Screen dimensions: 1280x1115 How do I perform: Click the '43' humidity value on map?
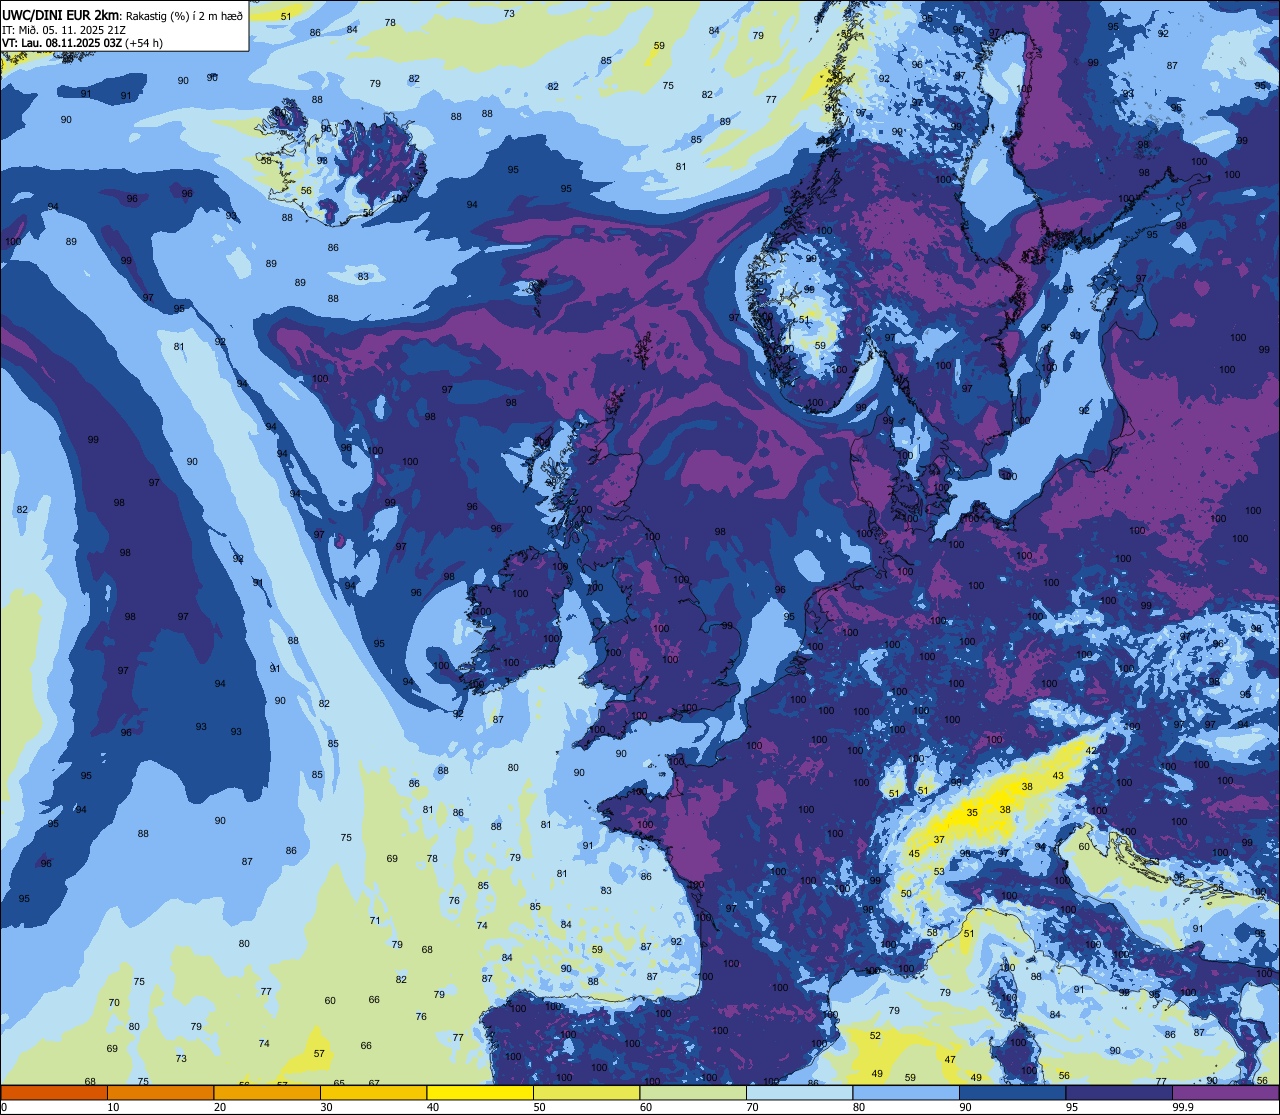(1058, 776)
